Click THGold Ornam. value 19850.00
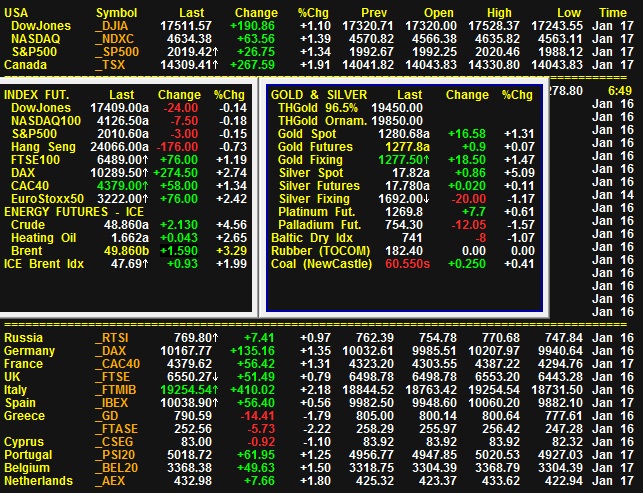643x493 pixels. pyautogui.click(x=397, y=121)
